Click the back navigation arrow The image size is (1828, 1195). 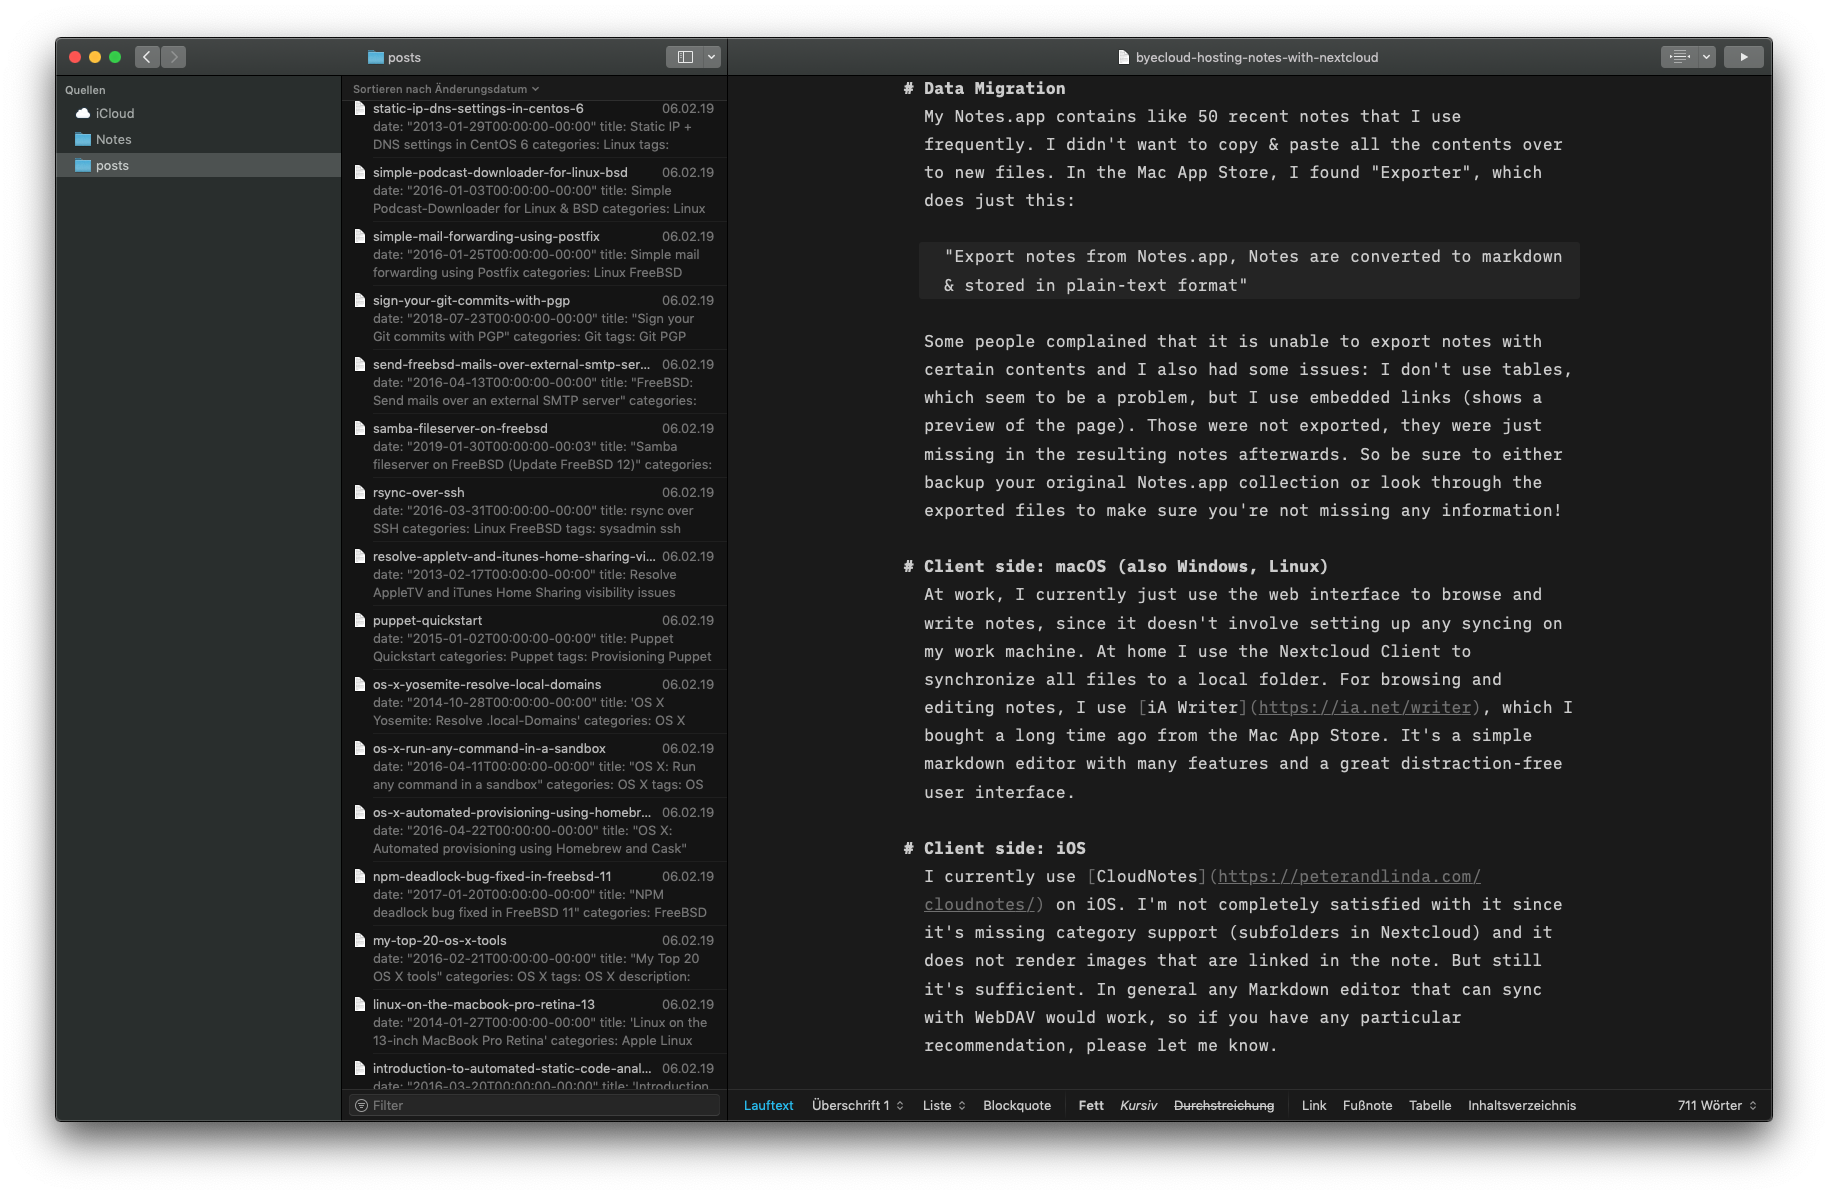[147, 57]
